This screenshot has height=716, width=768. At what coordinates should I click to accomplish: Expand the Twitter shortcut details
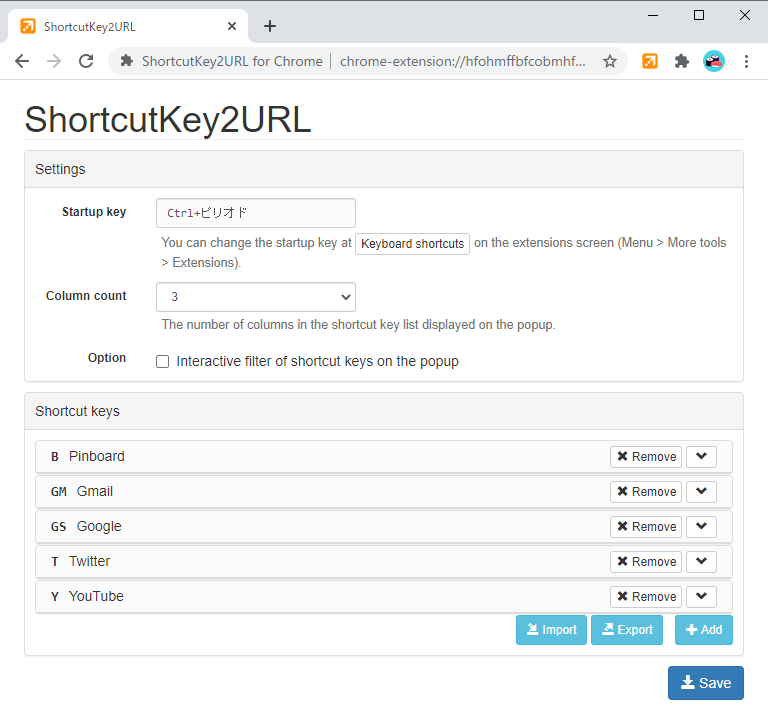(701, 562)
